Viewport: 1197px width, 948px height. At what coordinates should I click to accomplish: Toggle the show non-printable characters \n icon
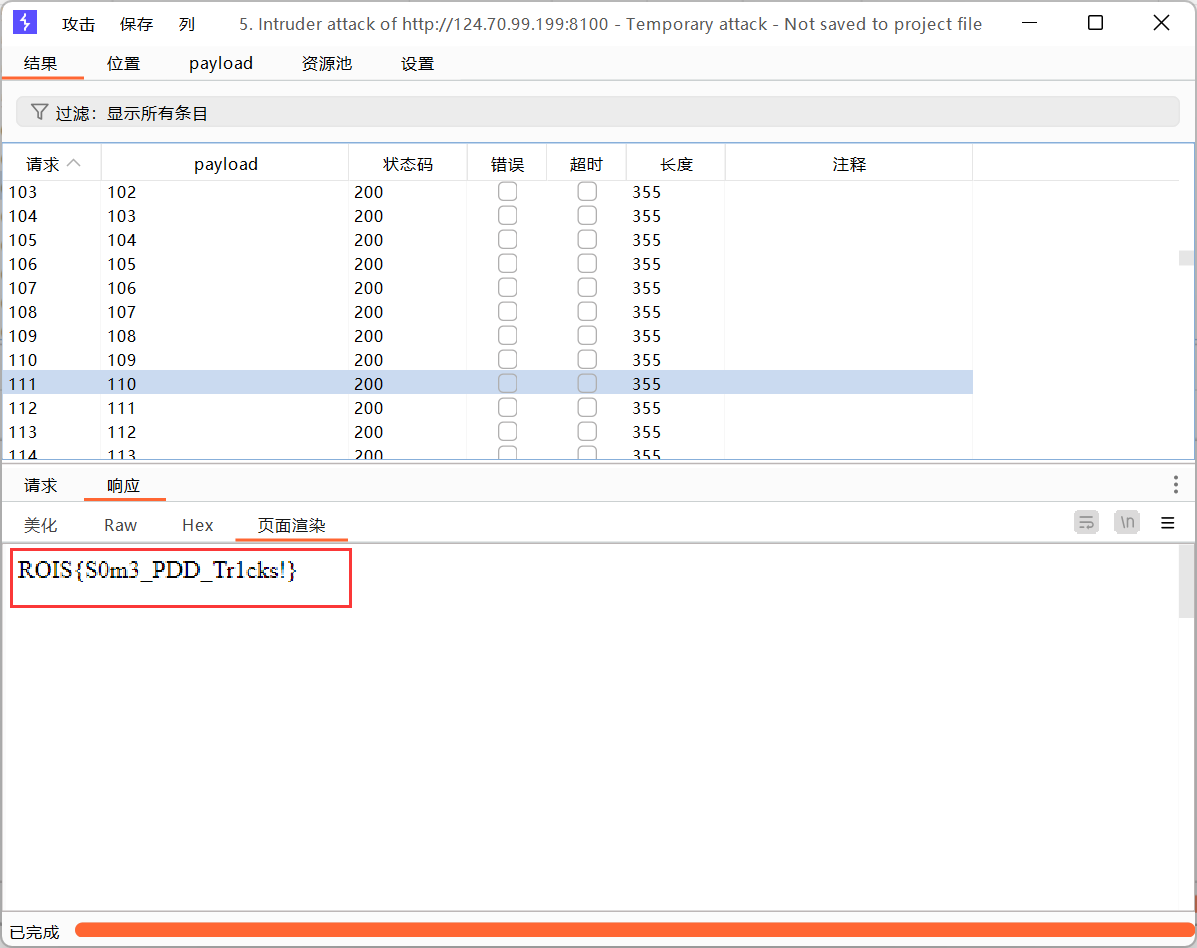1127,522
